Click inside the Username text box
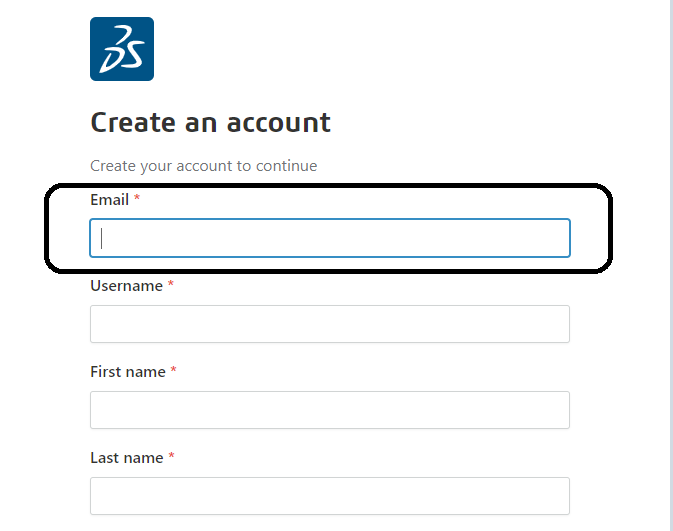Viewport: 673px width, 531px height. click(330, 324)
